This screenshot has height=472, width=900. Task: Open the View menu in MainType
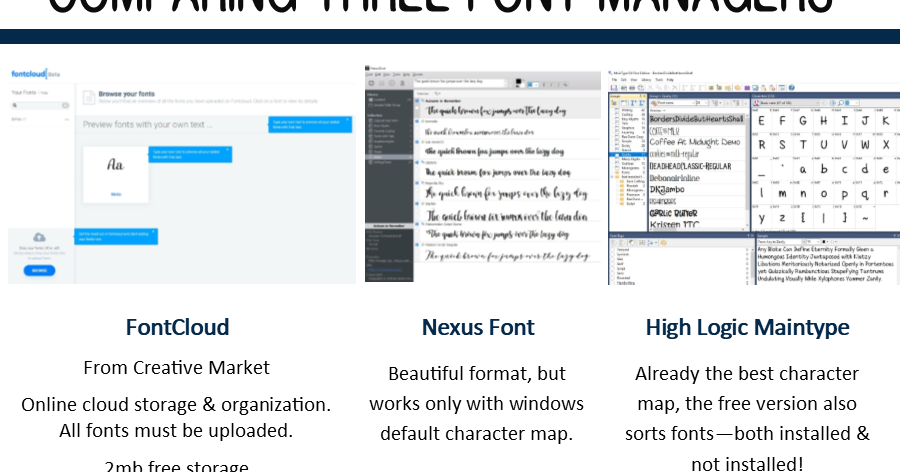[x=634, y=80]
